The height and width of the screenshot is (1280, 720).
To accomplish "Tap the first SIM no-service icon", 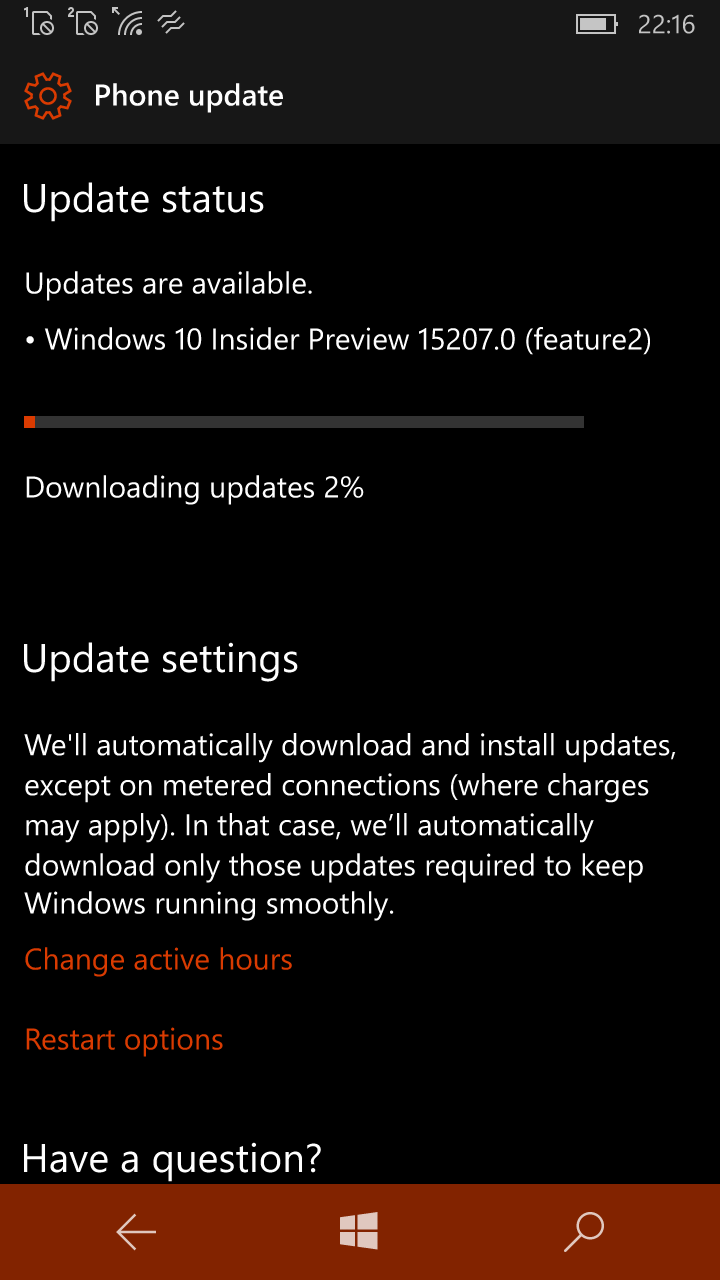I will 38,22.
